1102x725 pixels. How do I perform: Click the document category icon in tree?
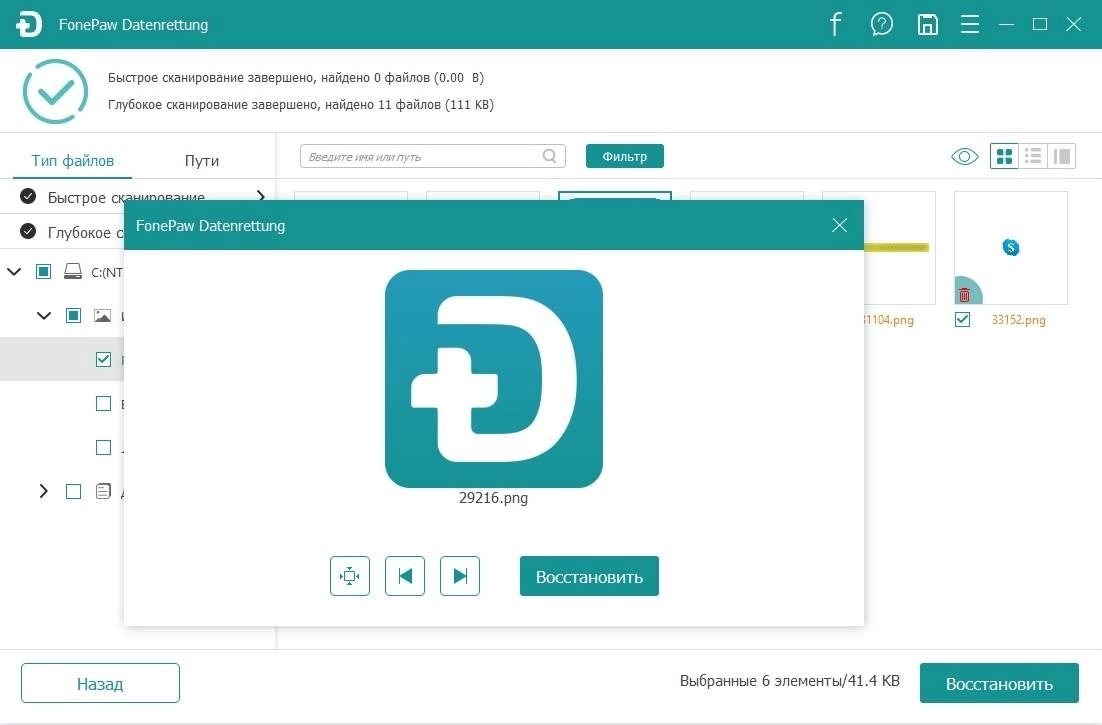103,491
